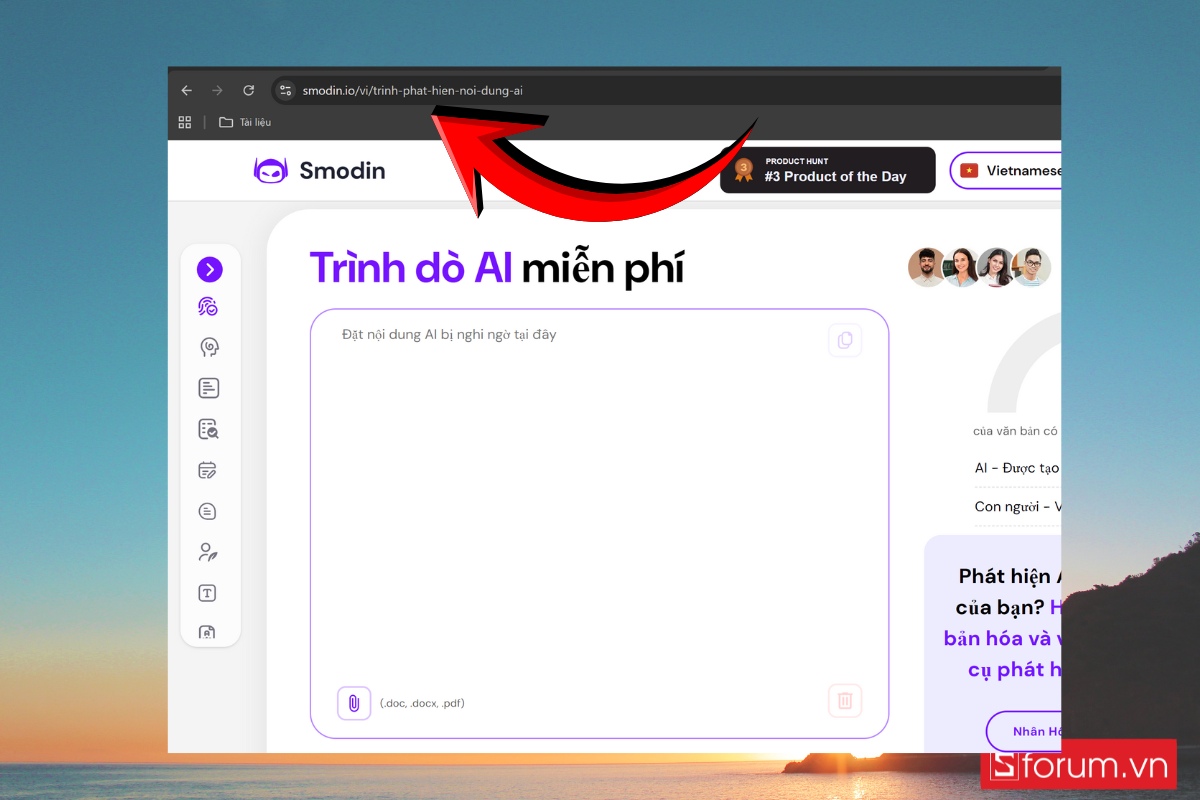Open the chat tool speech bubble icon
Image resolution: width=1200 pixels, height=800 pixels.
(209, 510)
